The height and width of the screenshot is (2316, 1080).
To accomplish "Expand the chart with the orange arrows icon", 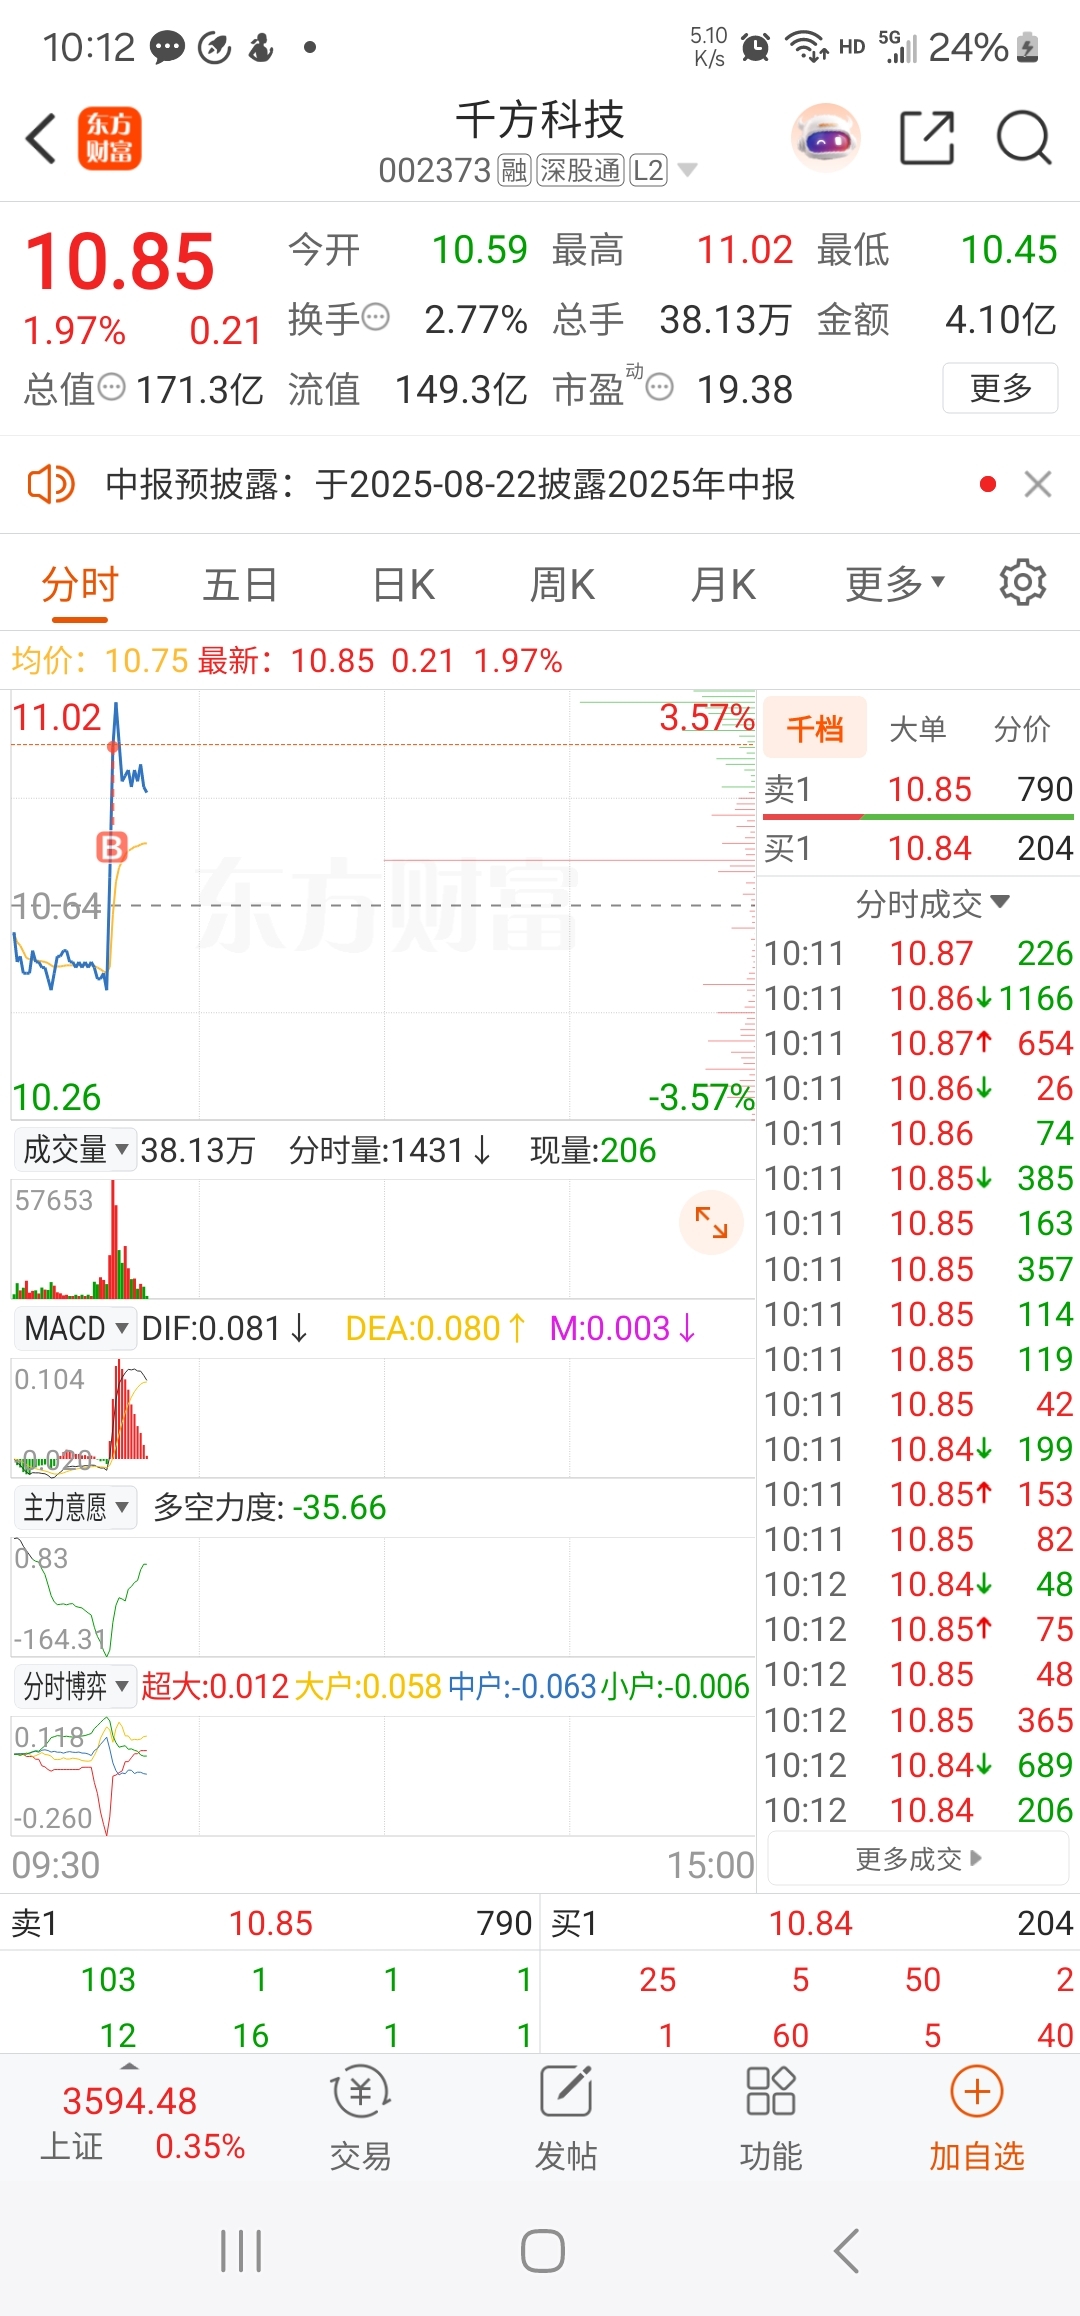I will pos(711,1222).
